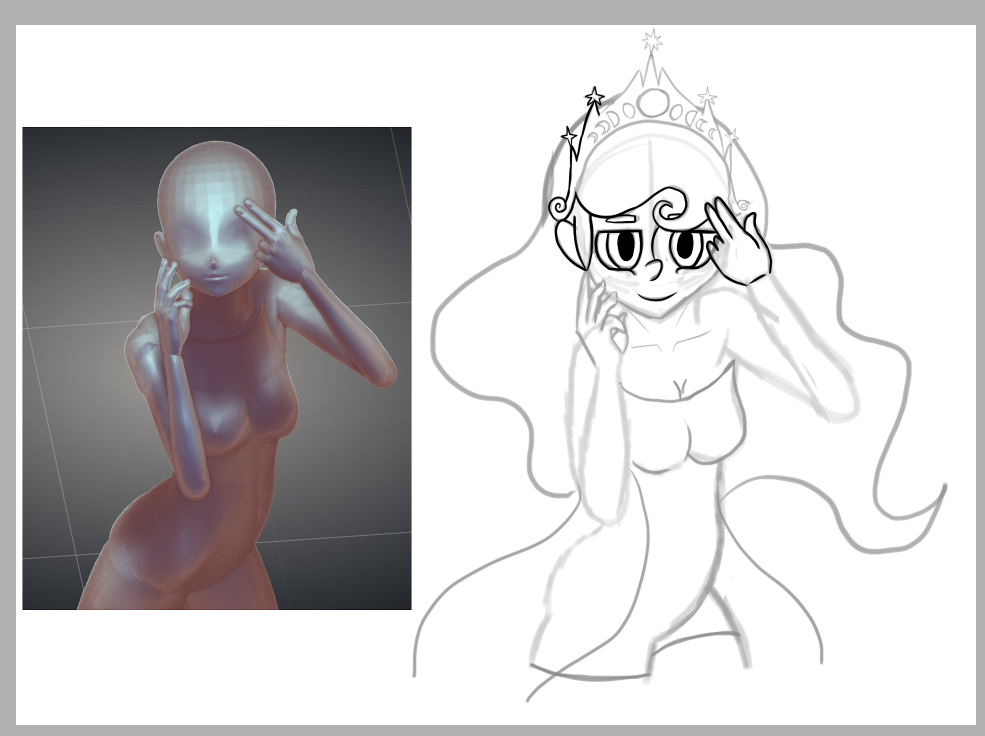Image resolution: width=985 pixels, height=736 pixels.
Task: Click the sketched character's hip area
Action: coord(640,560)
